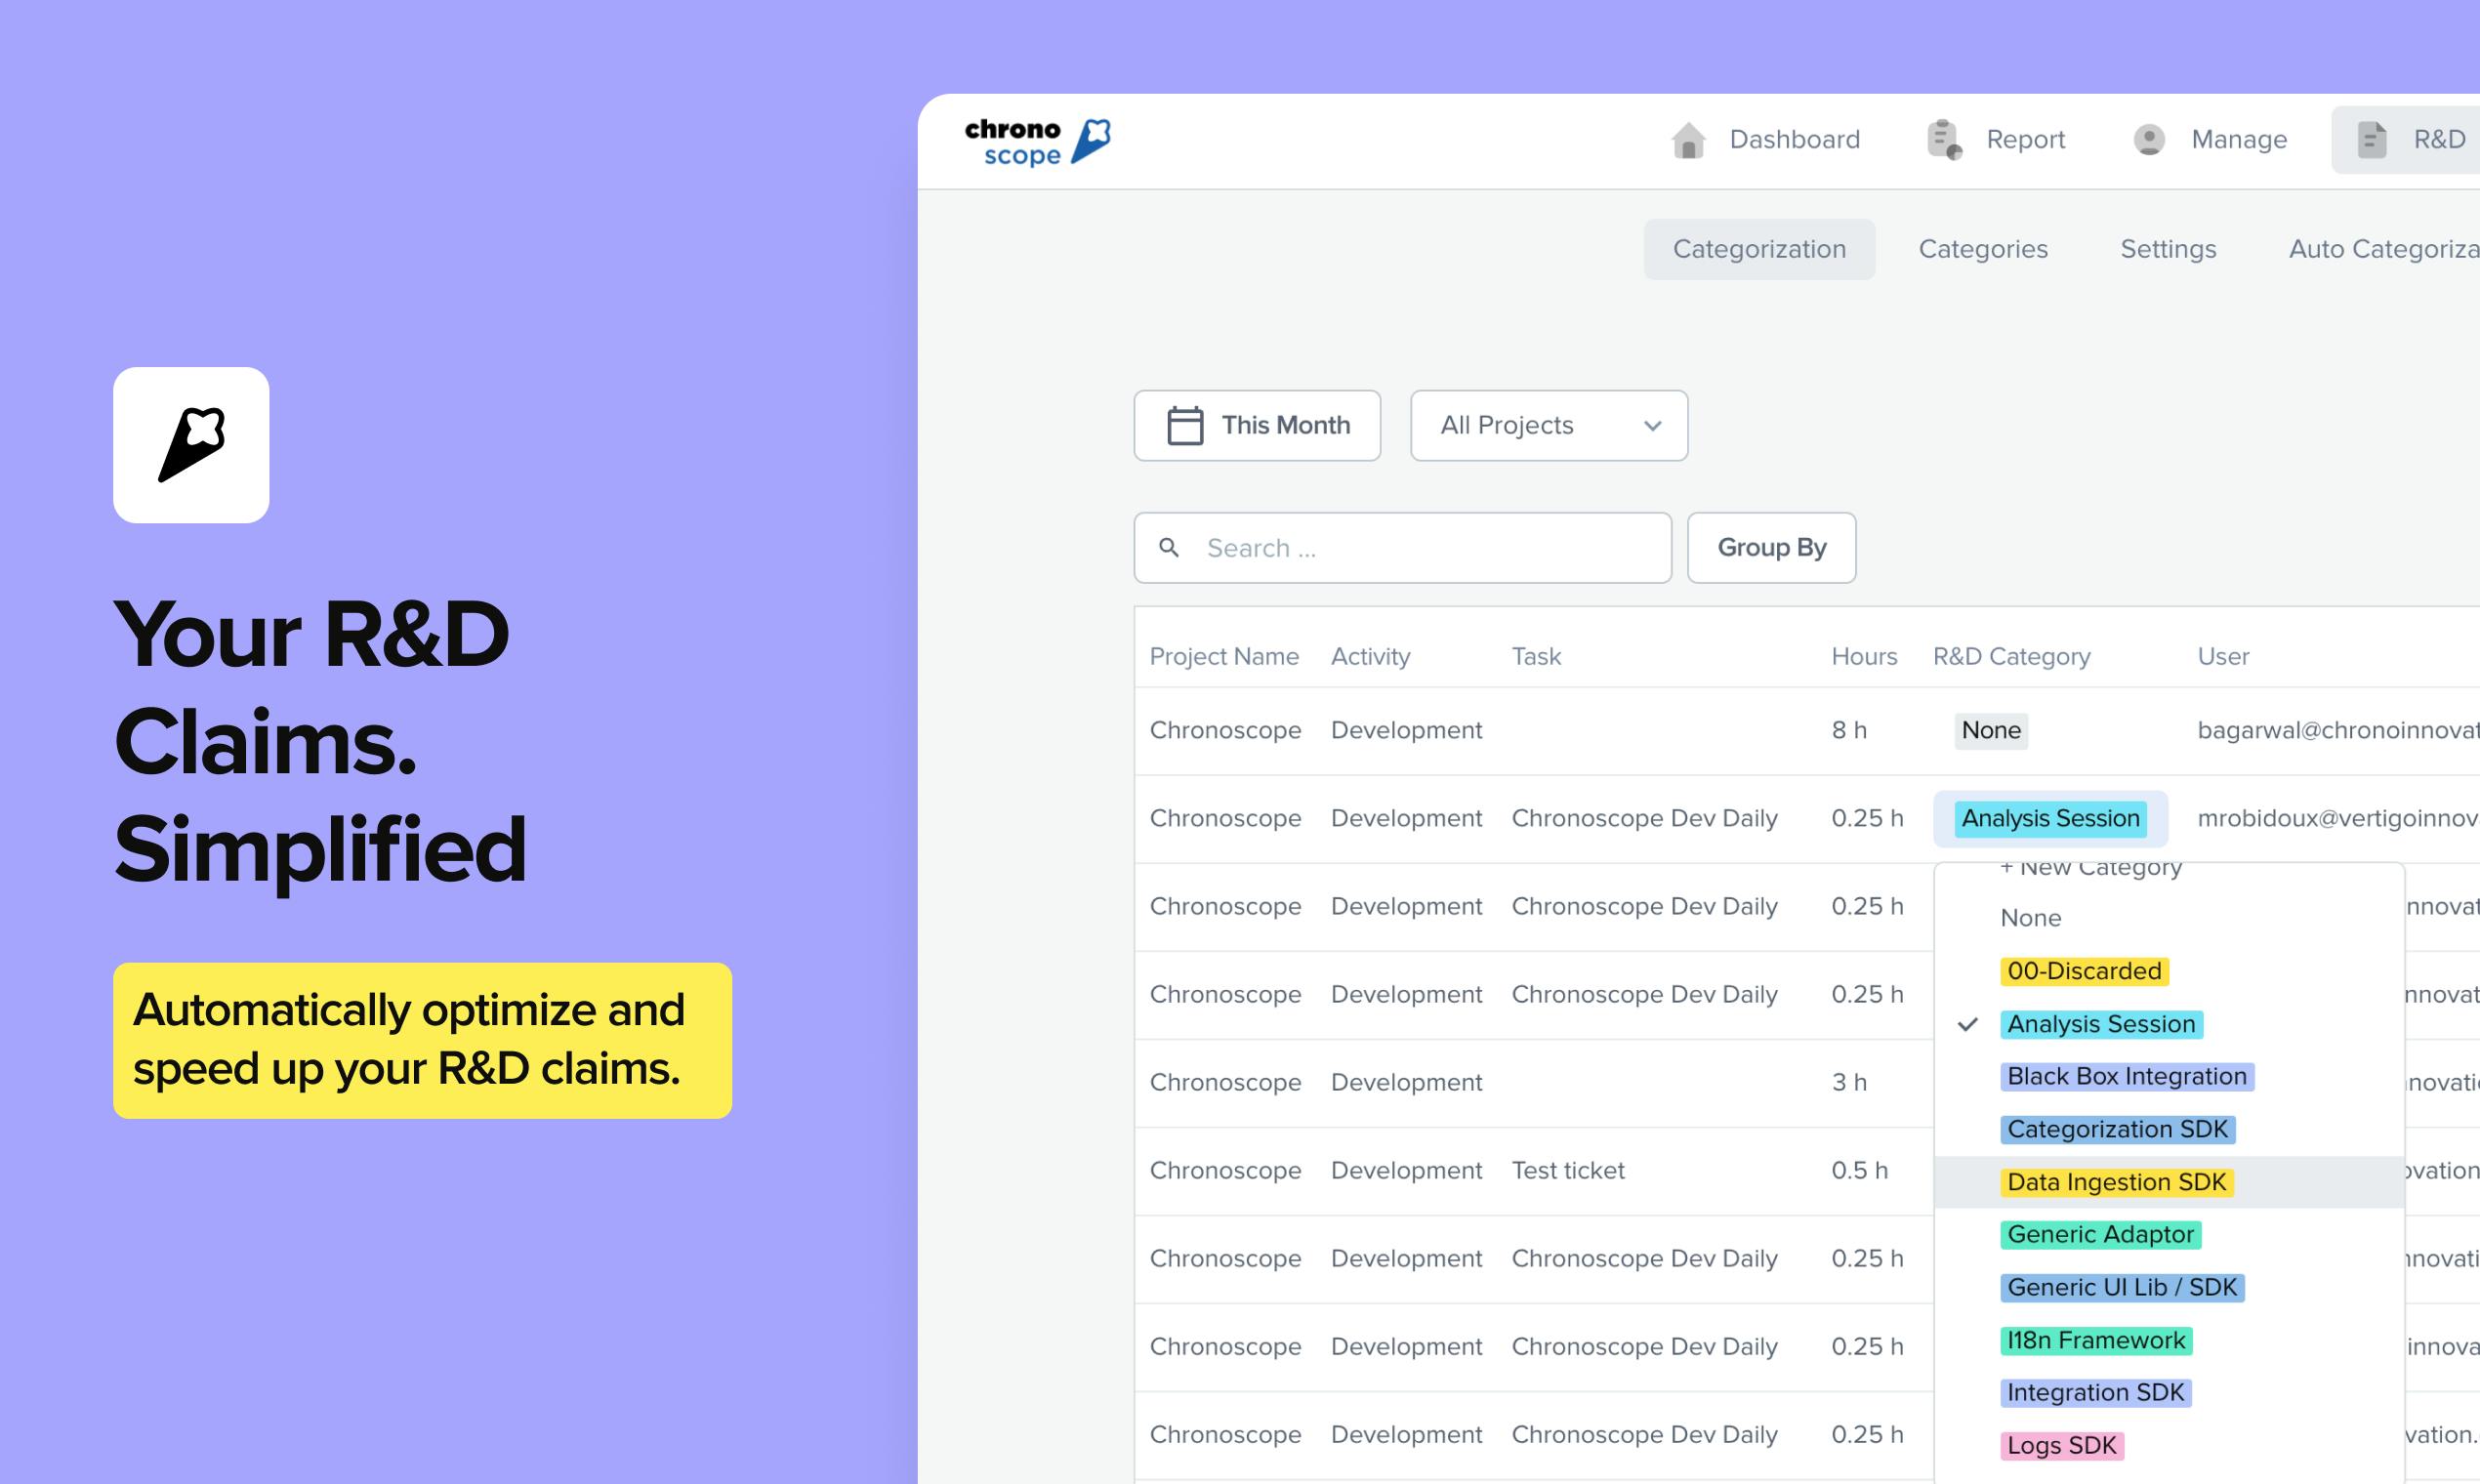Expand the All Projects dropdown
2480x1484 pixels.
click(x=1548, y=426)
